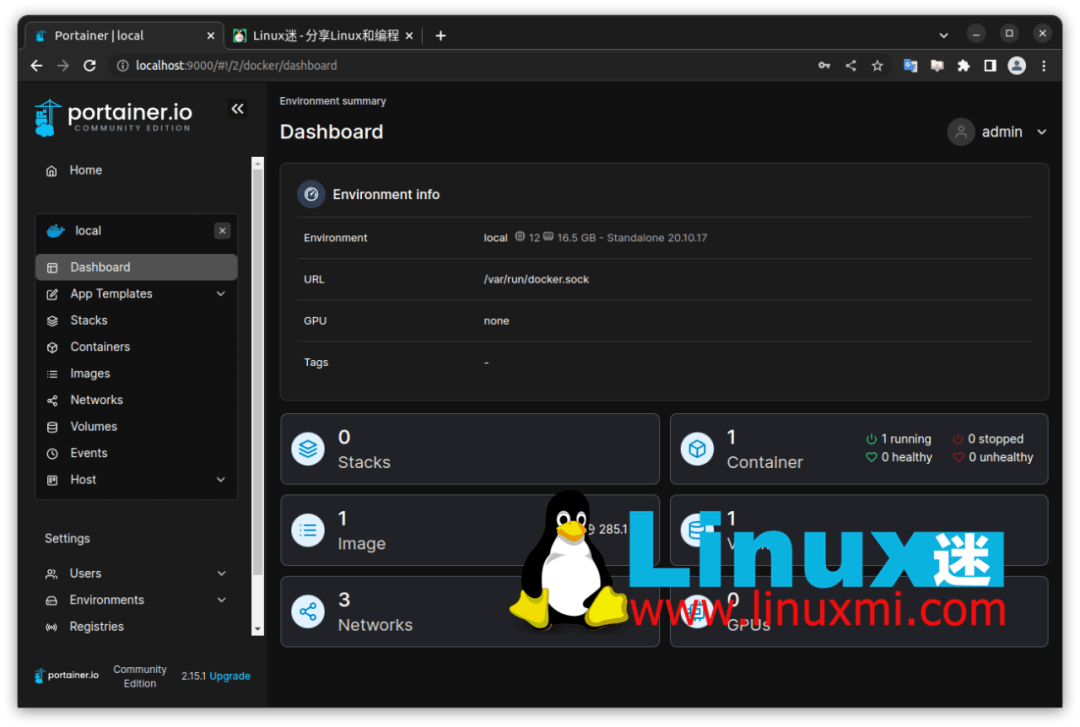Open the local environment link in Environment info
Screen dimensions: 1080x727
click(494, 238)
